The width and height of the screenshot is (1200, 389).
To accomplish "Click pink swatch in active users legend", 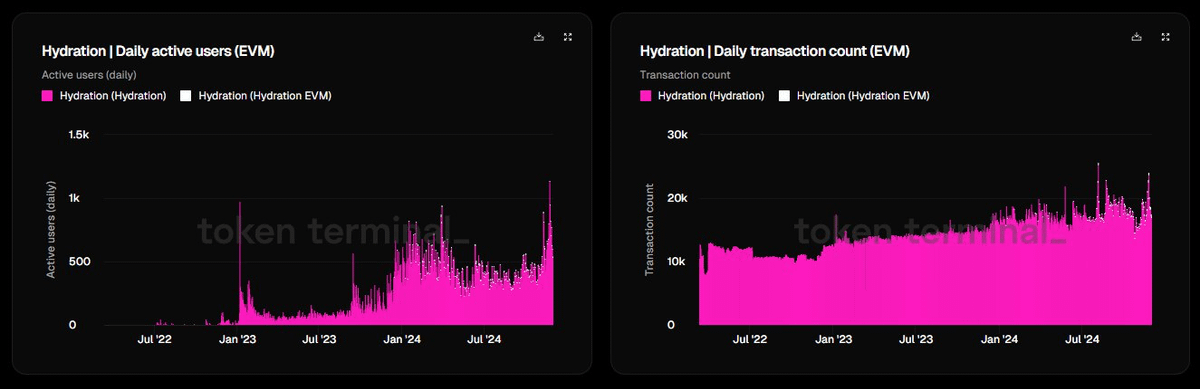I will click(x=47, y=96).
